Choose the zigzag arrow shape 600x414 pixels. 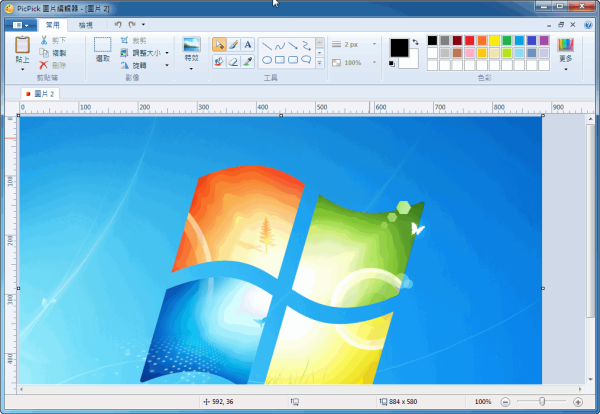(x=306, y=46)
